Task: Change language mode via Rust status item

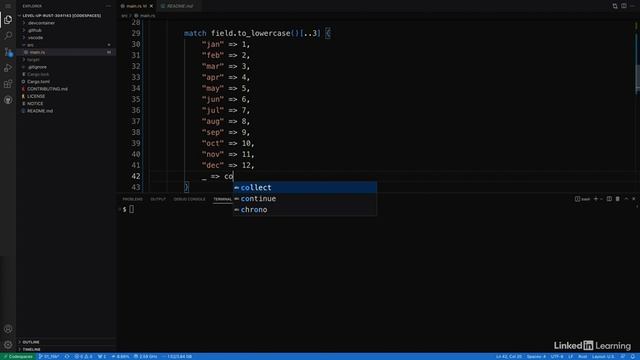Action: 582,357
